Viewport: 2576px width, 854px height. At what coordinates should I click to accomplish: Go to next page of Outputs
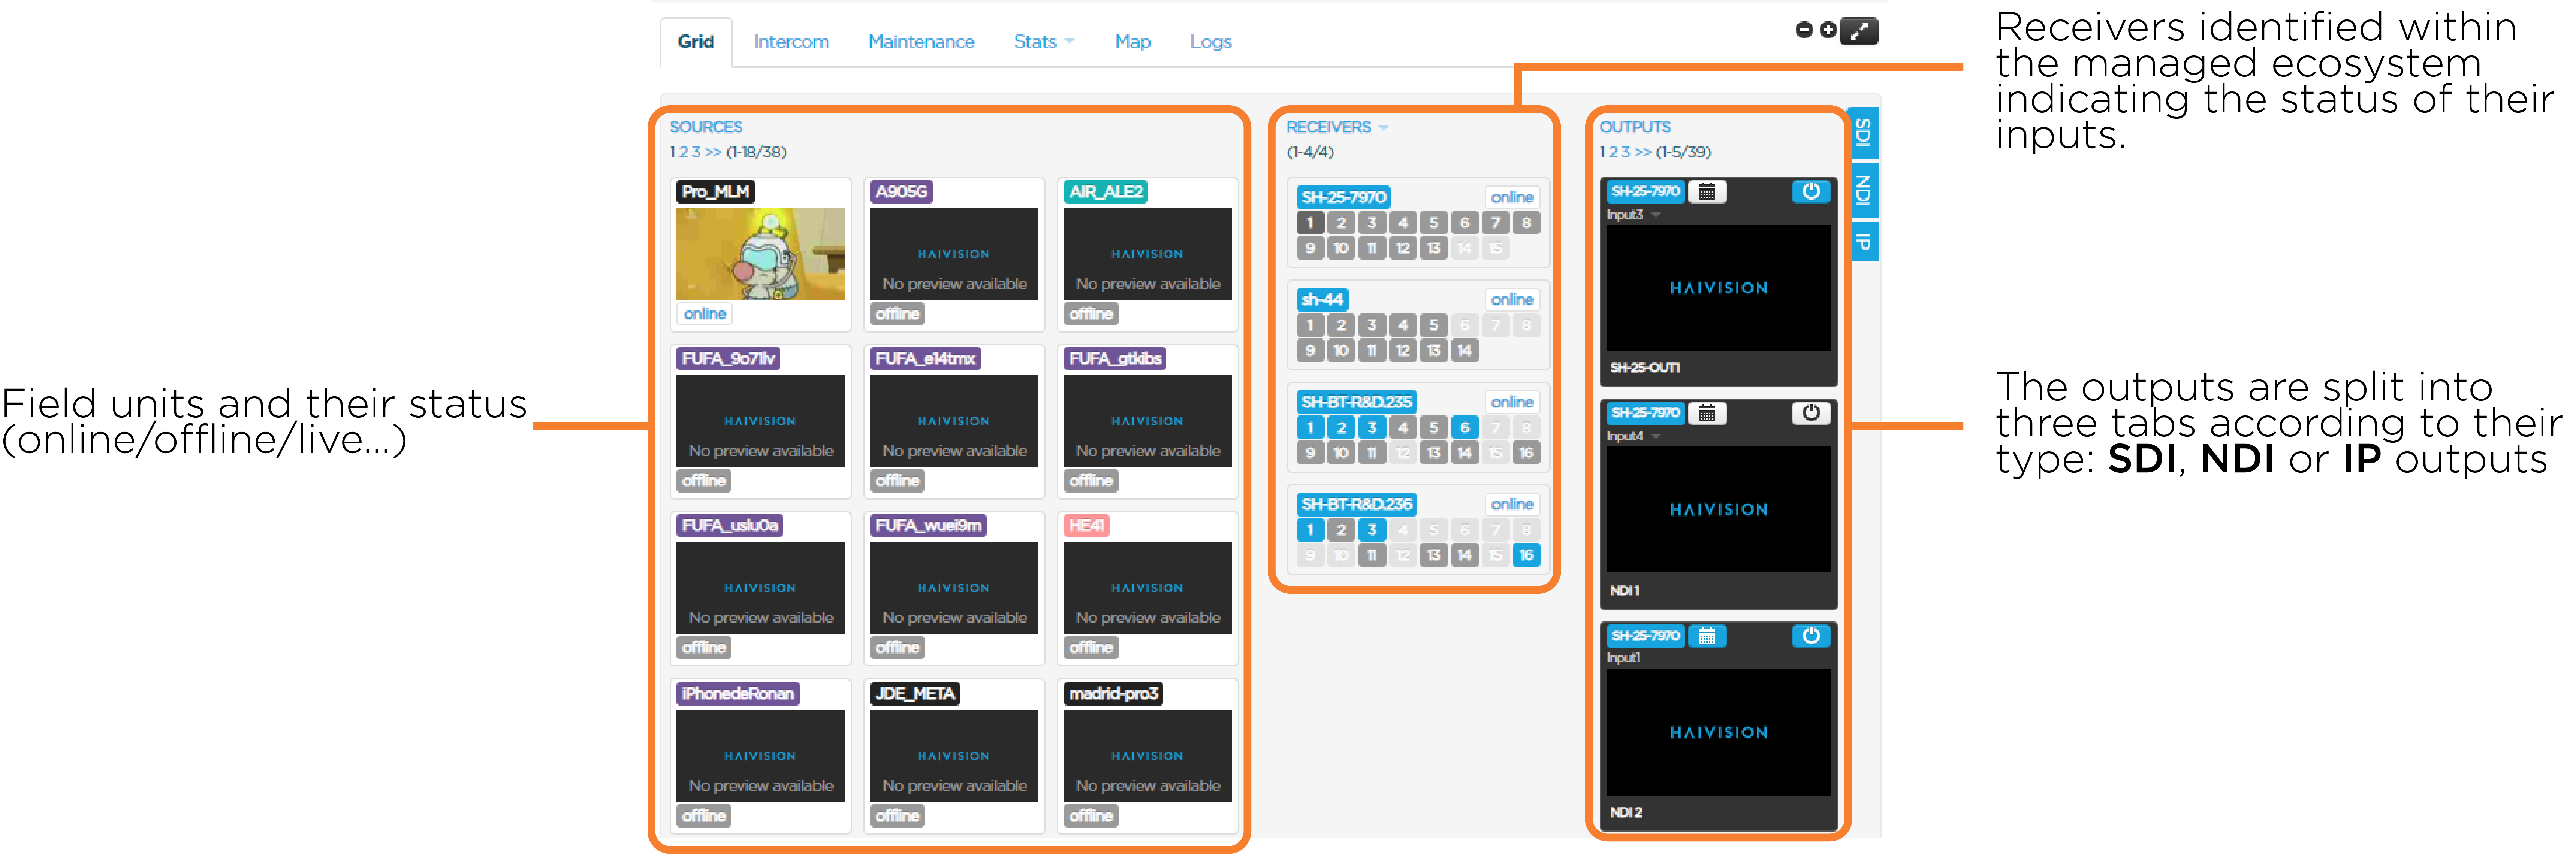pos(1642,152)
